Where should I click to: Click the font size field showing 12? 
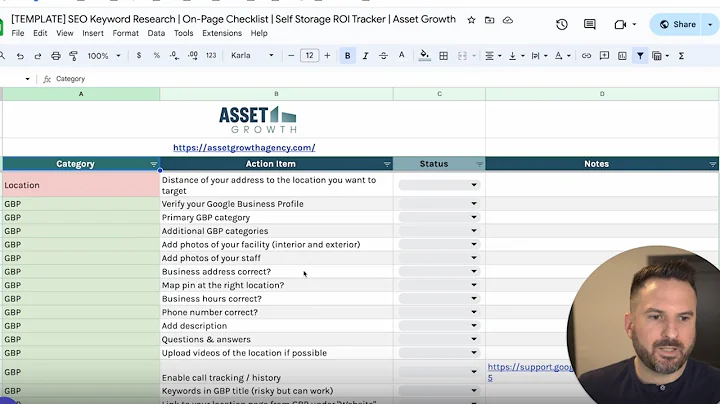pyautogui.click(x=309, y=56)
